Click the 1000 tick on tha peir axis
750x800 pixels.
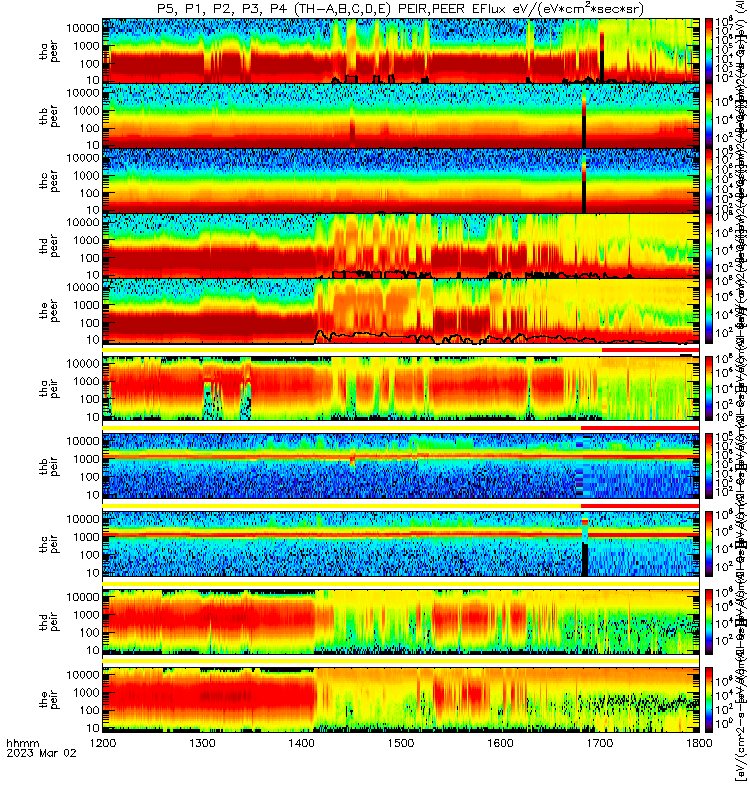(86, 382)
